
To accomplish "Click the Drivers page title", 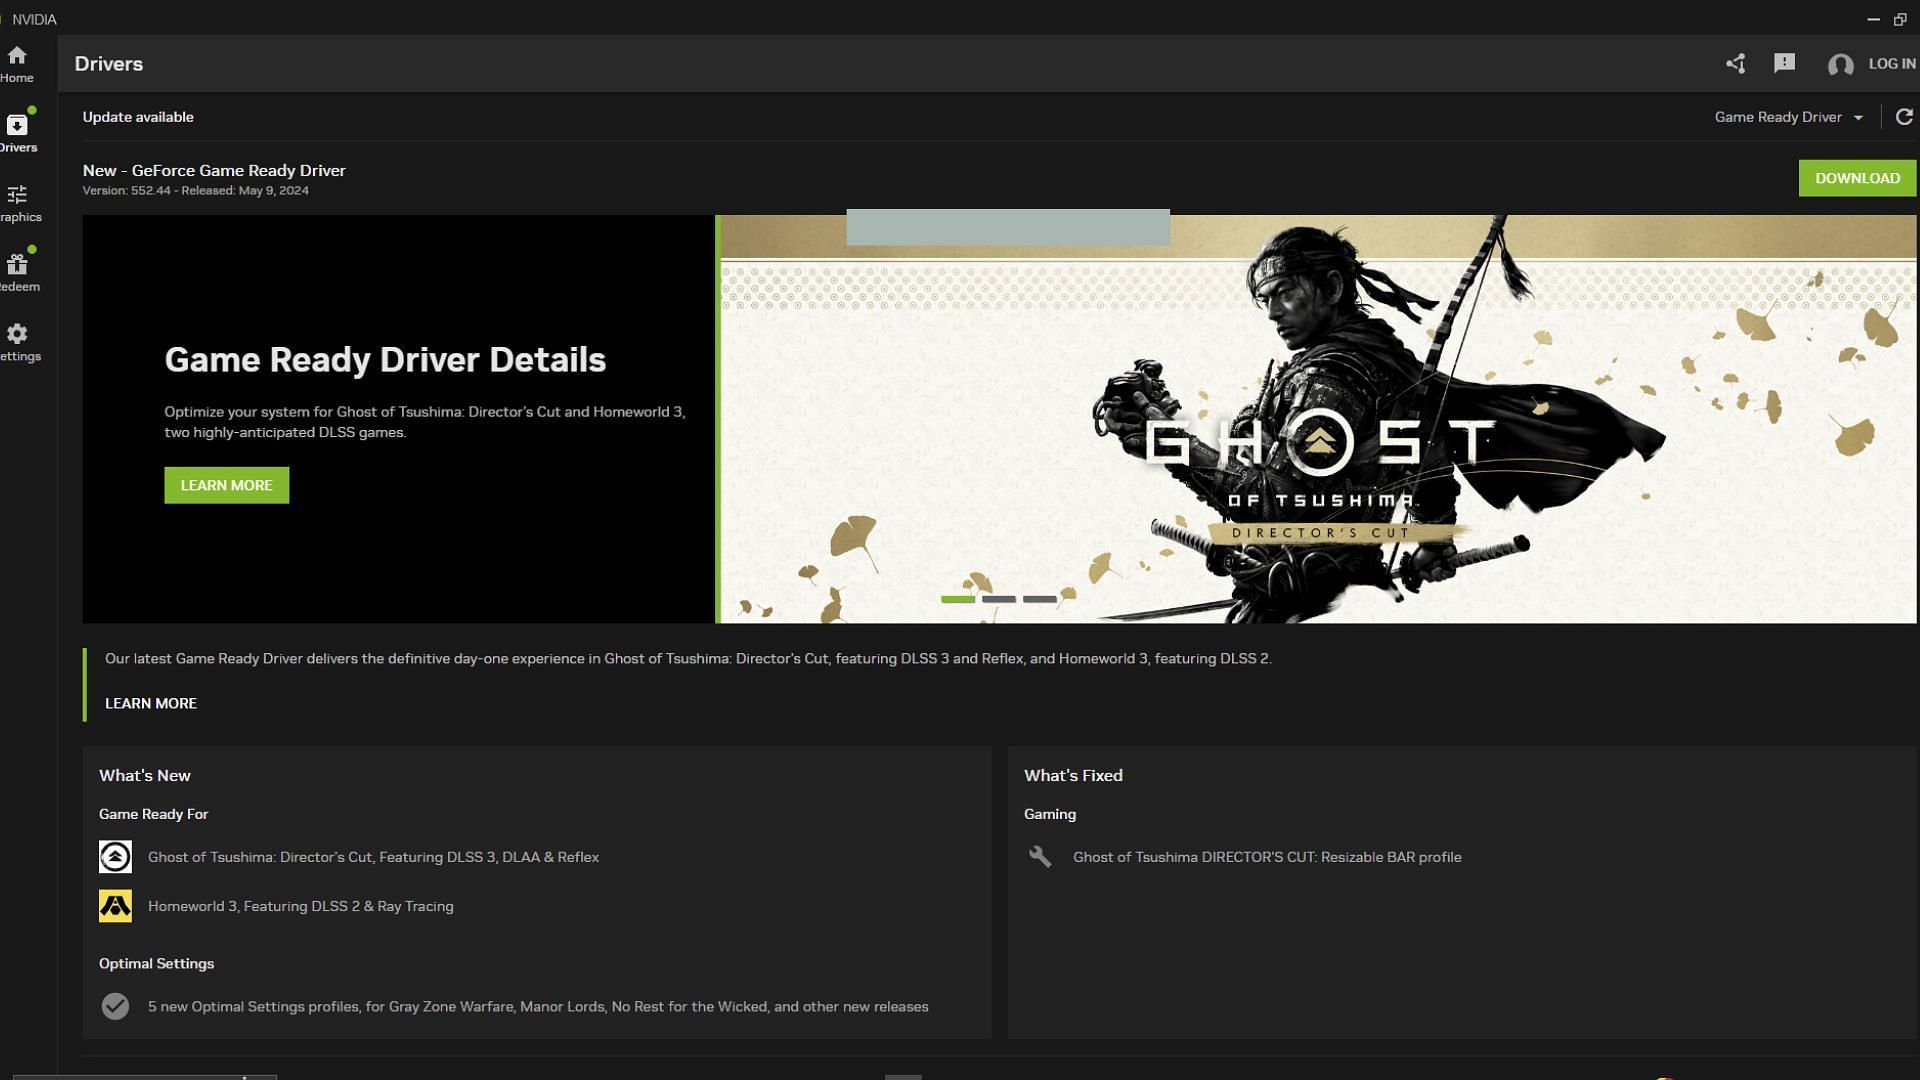I will click(109, 64).
